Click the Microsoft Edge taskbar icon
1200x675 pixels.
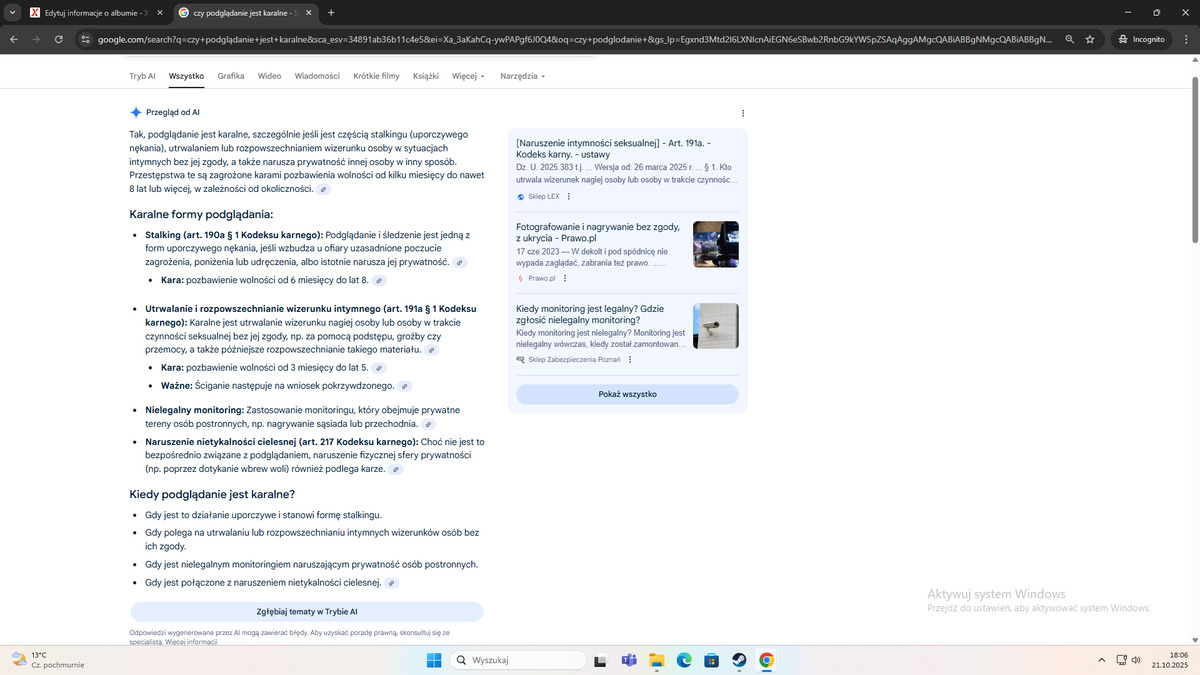(684, 660)
